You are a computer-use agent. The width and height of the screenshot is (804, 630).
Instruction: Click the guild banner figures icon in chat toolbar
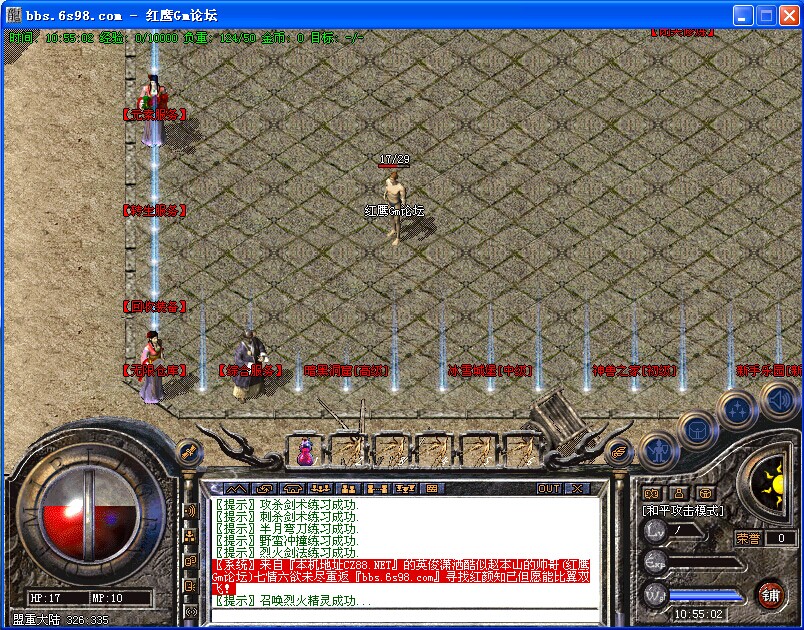pos(405,489)
